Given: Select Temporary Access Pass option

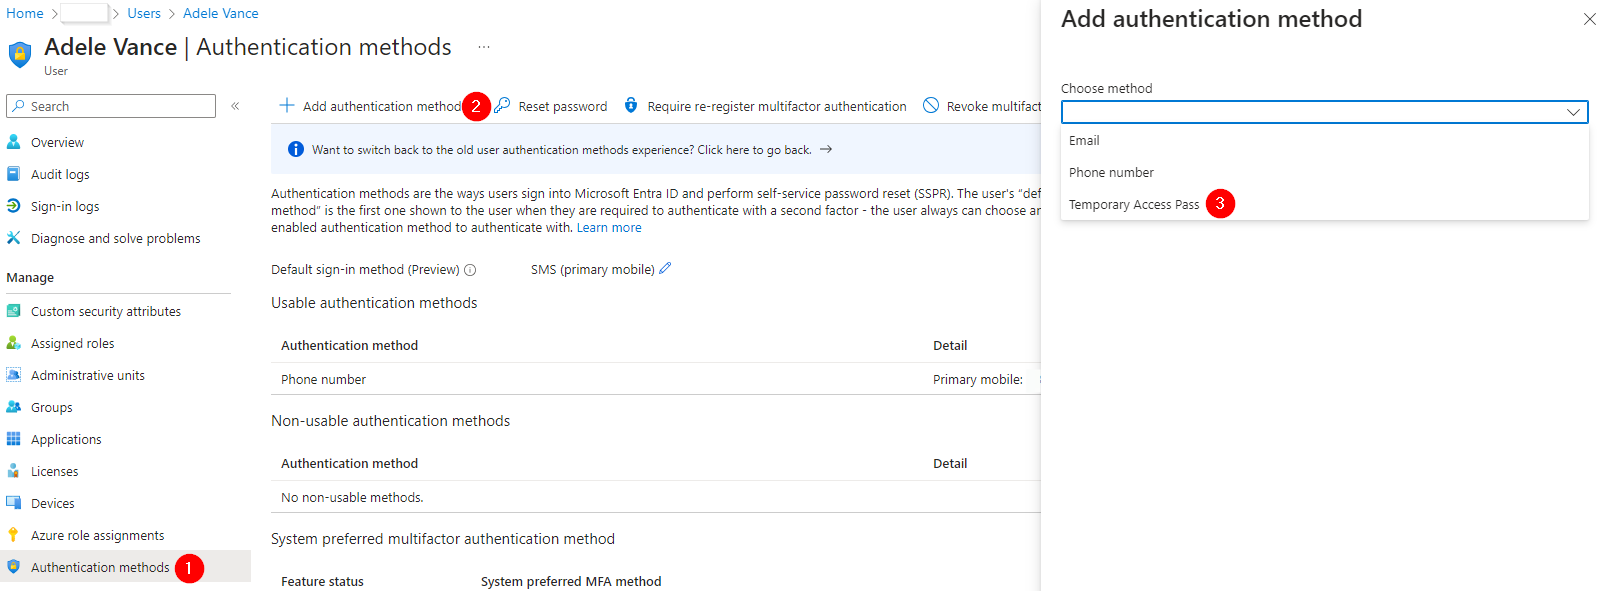Looking at the screenshot, I should (x=1324, y=204).
